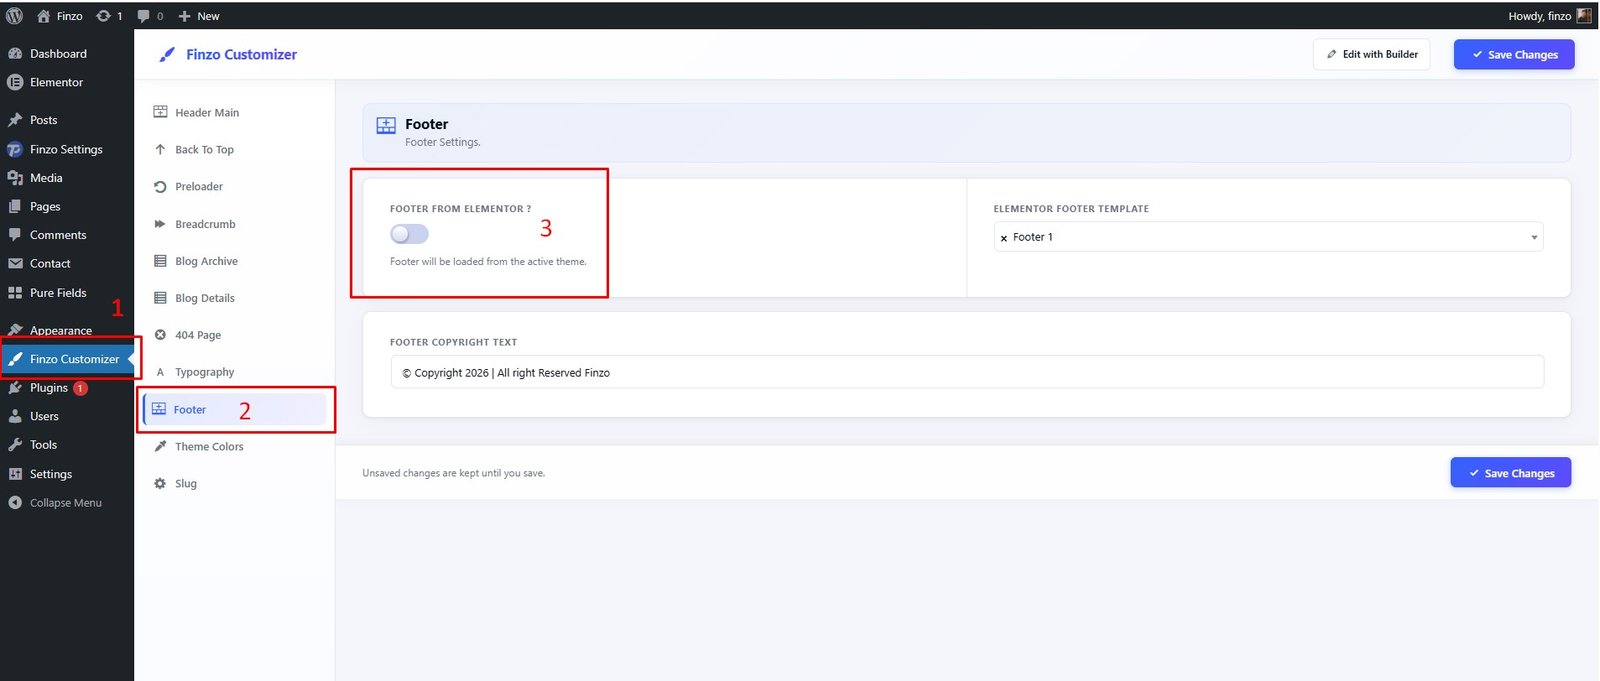Open Elementor Footer Template dropdown

point(1268,237)
